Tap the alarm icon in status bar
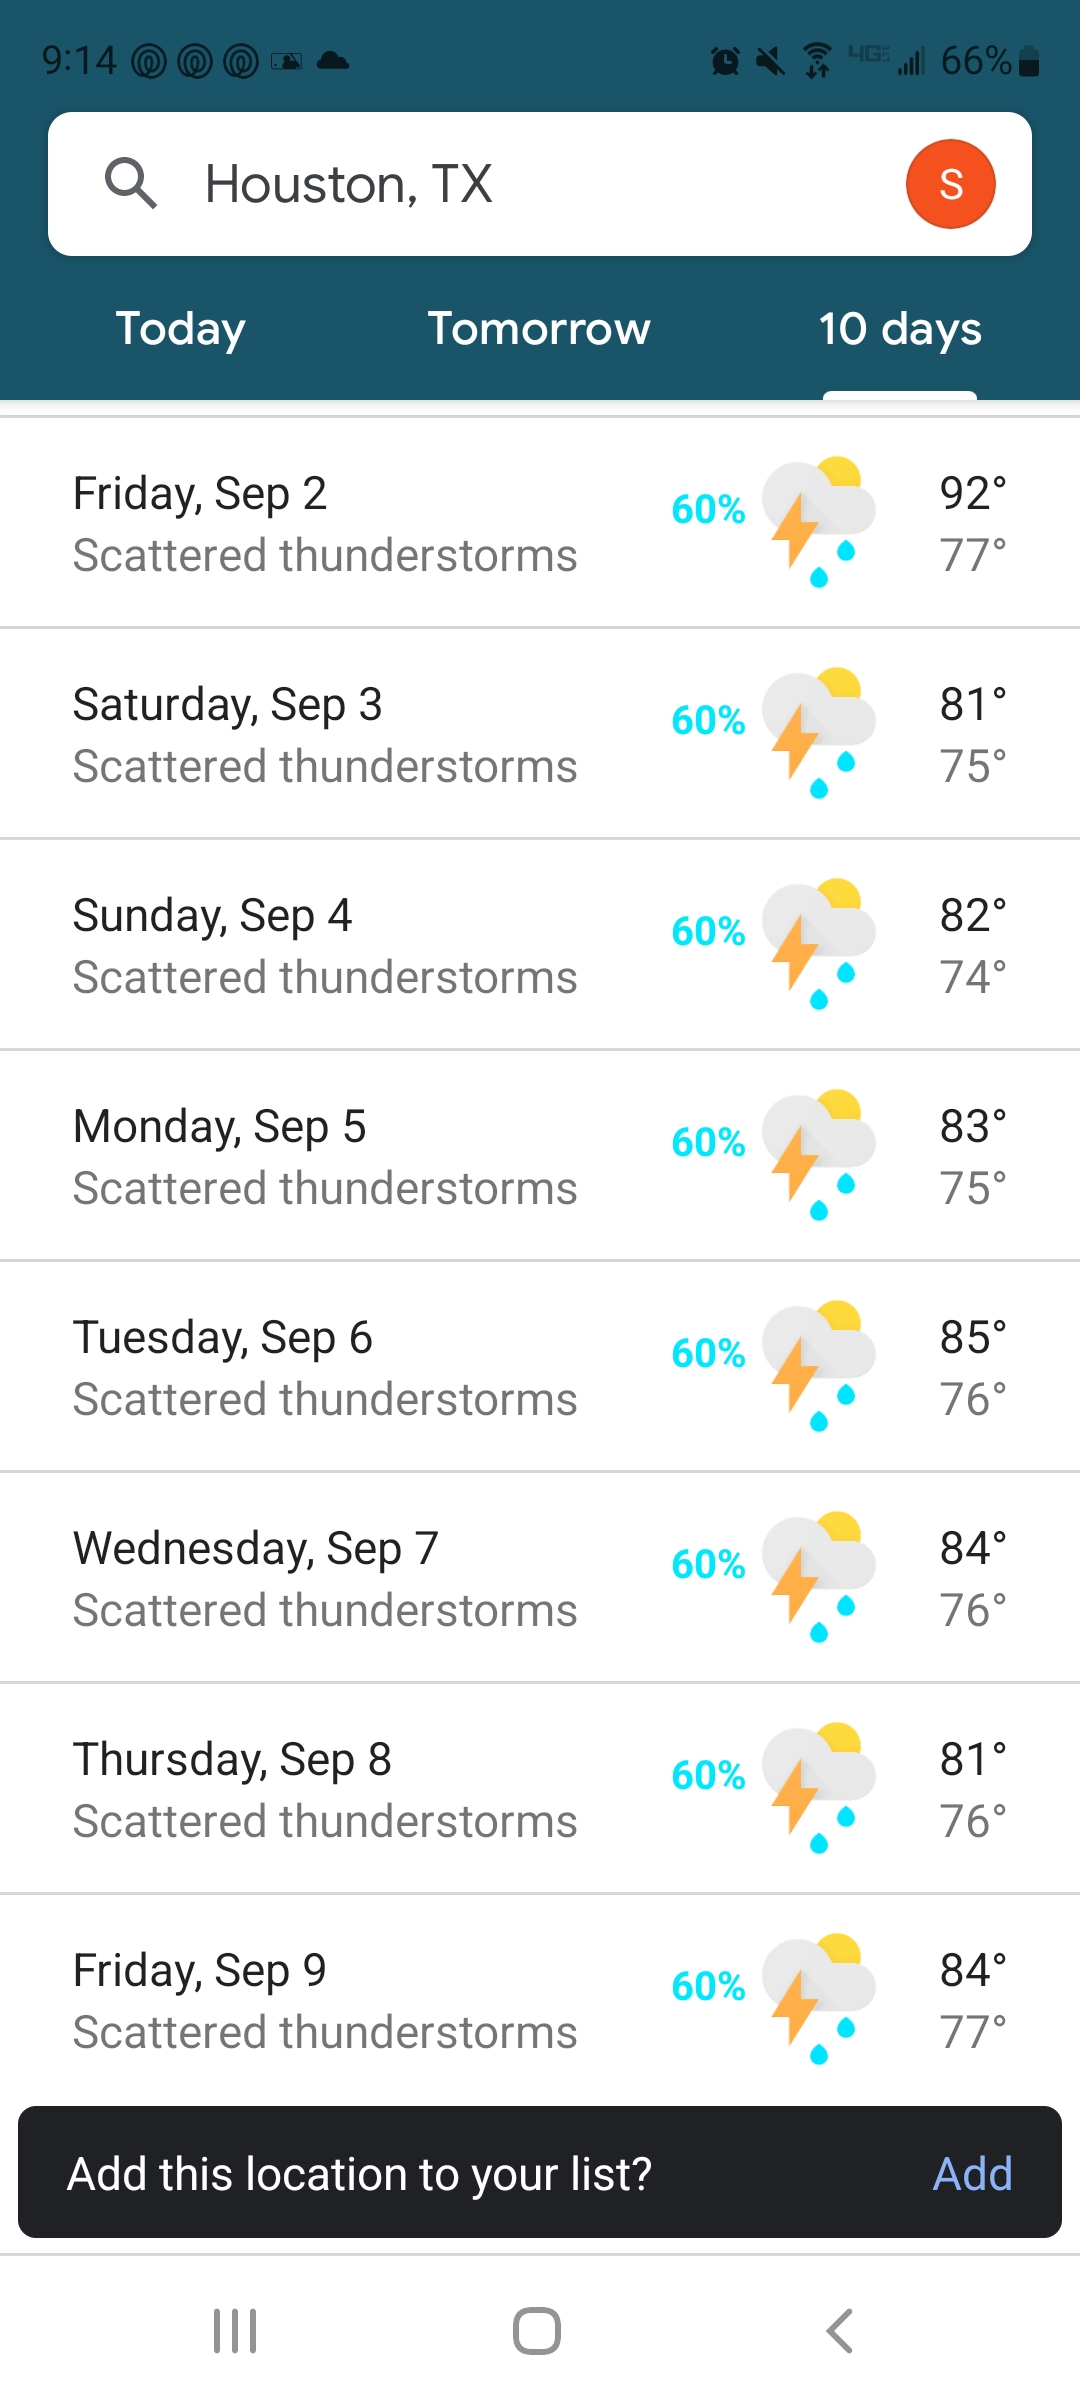The height and width of the screenshot is (2400, 1080). [x=725, y=62]
